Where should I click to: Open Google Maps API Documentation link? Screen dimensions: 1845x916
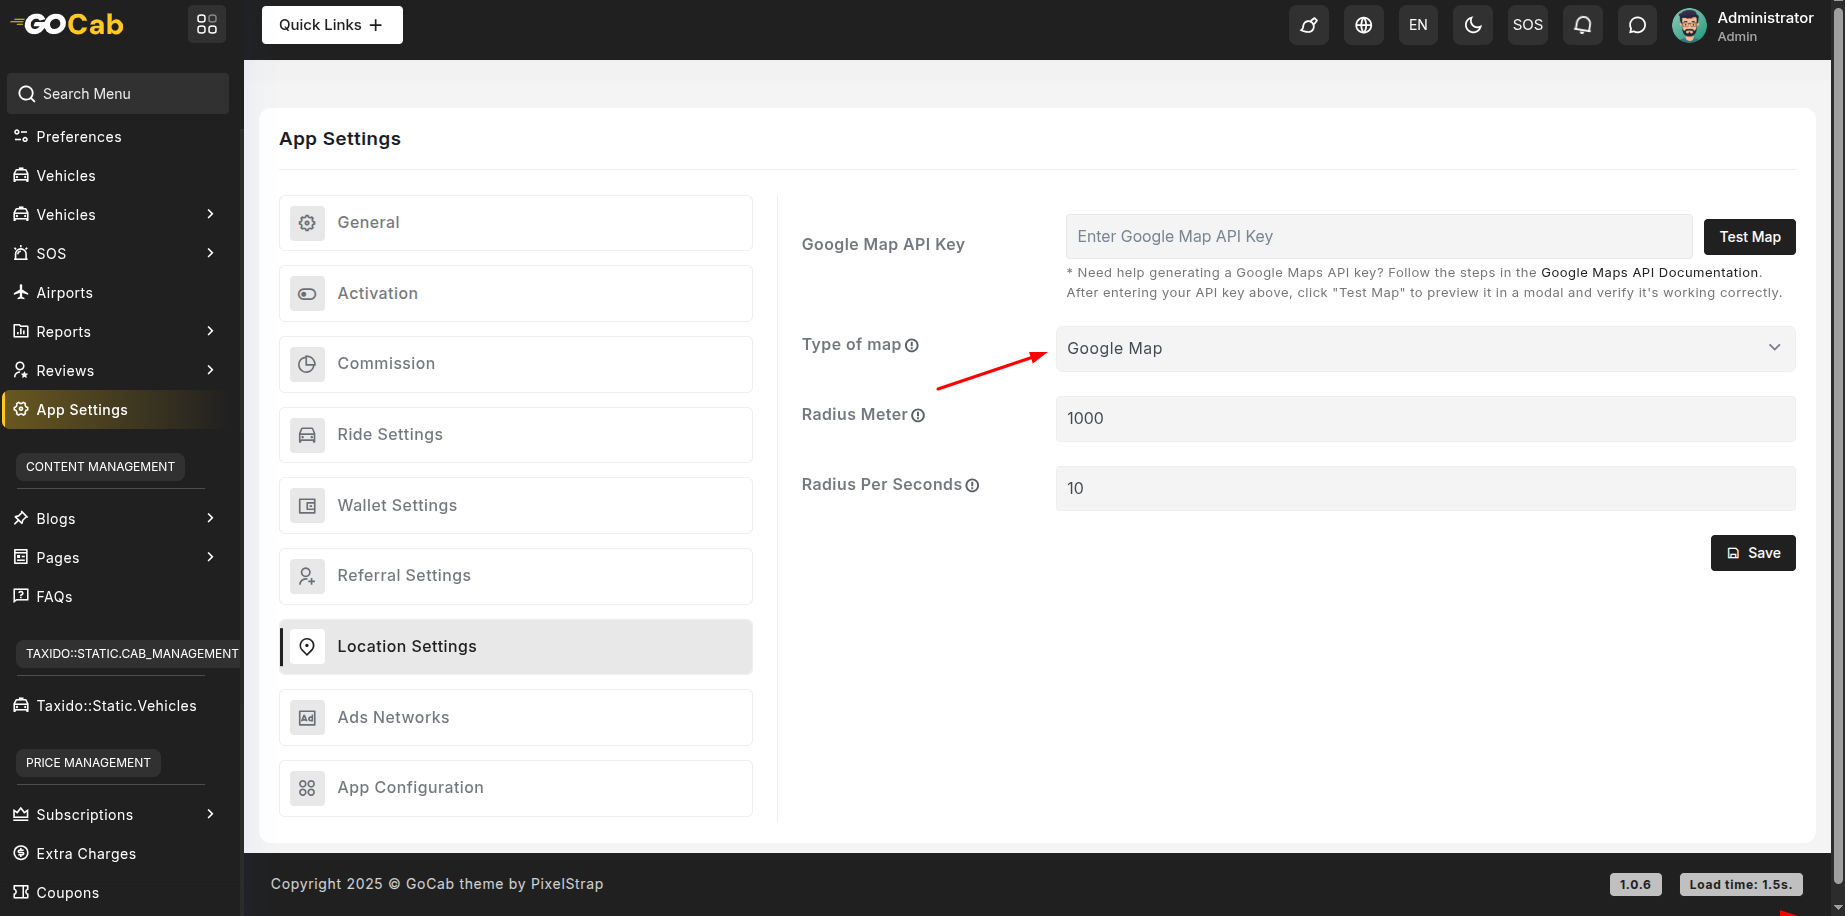click(x=1649, y=273)
